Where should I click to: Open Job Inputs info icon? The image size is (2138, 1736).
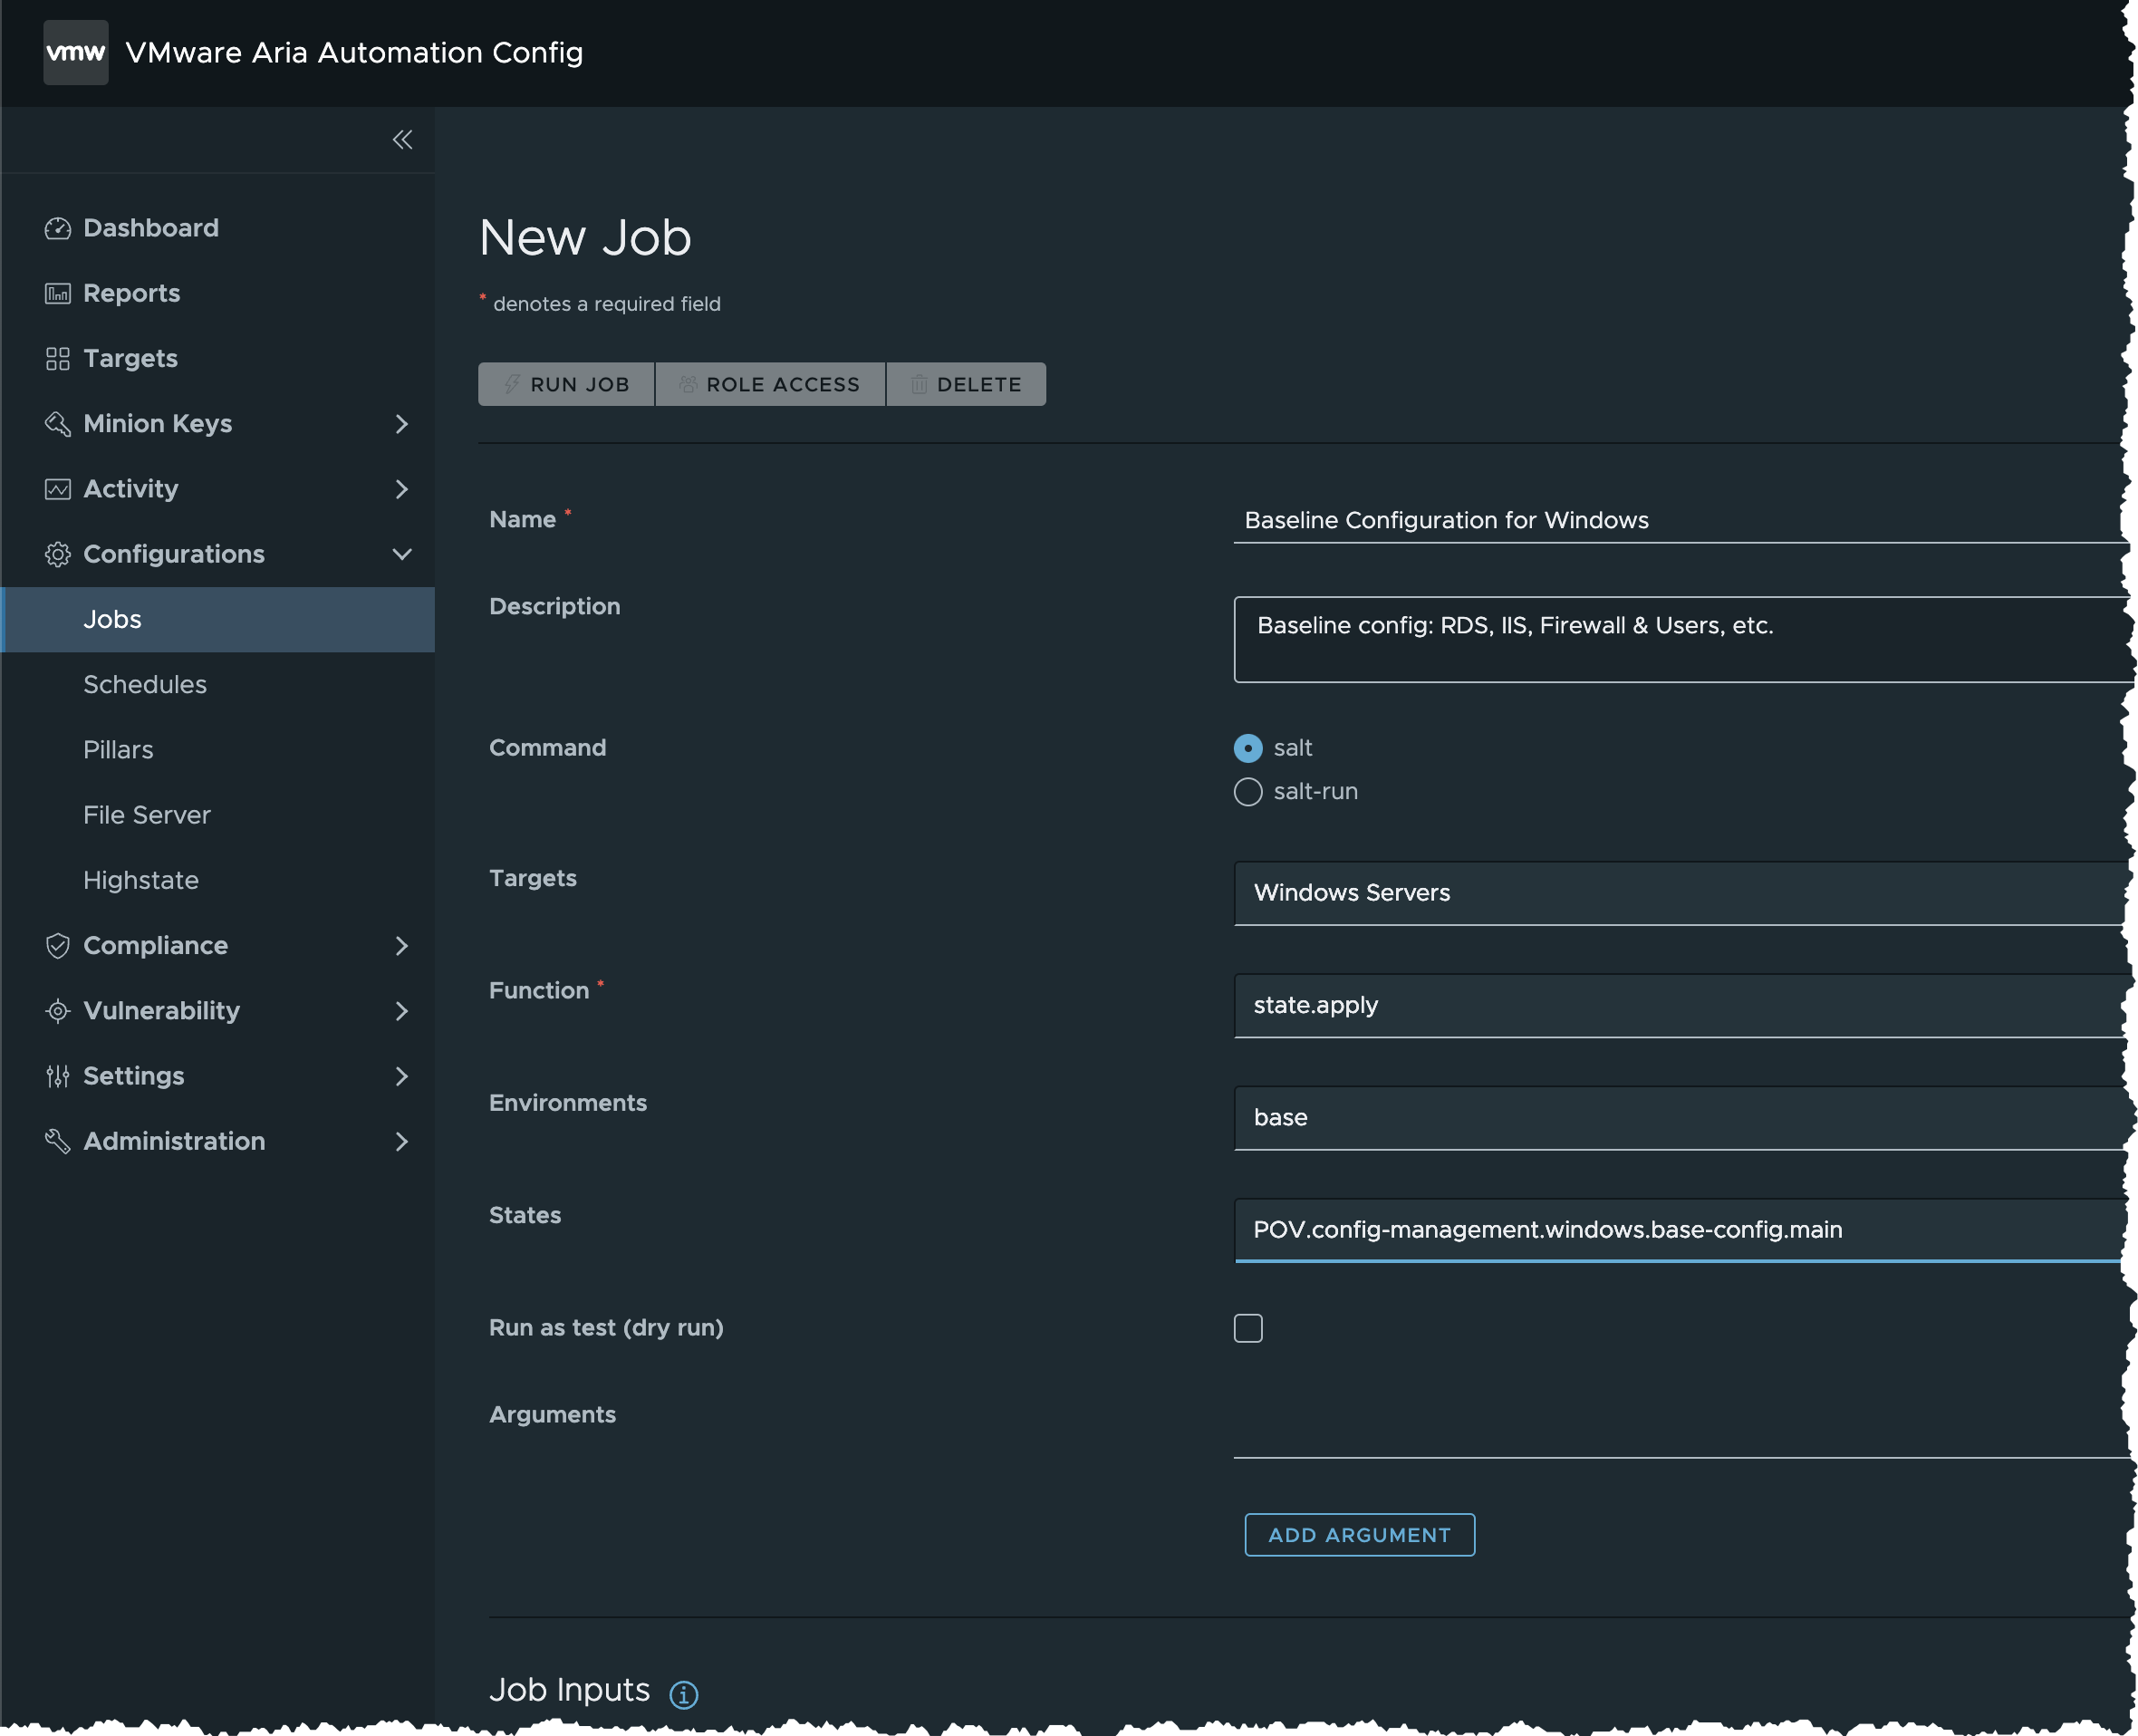[684, 1694]
